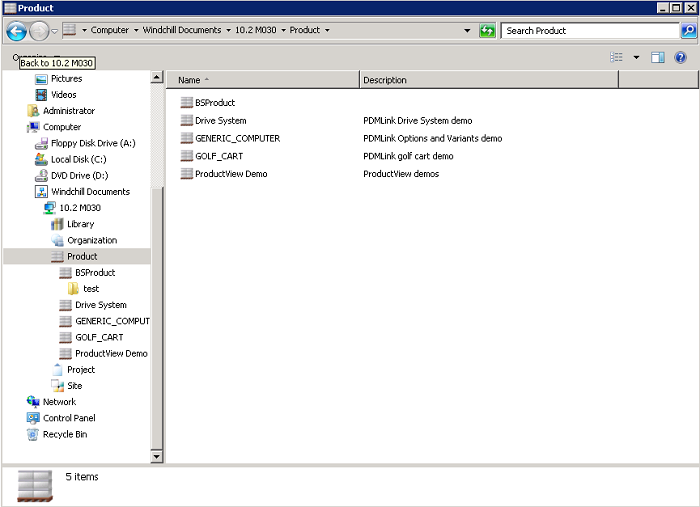Open the view options dropdown arrow
The height and width of the screenshot is (507, 700).
point(636,58)
